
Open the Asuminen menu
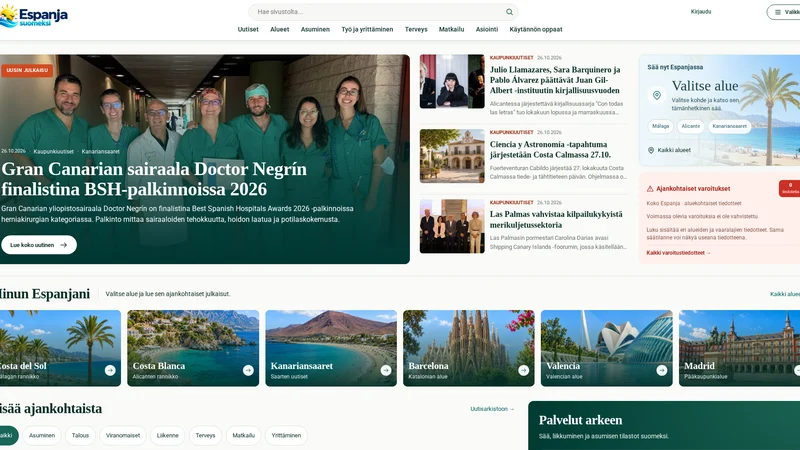(315, 30)
